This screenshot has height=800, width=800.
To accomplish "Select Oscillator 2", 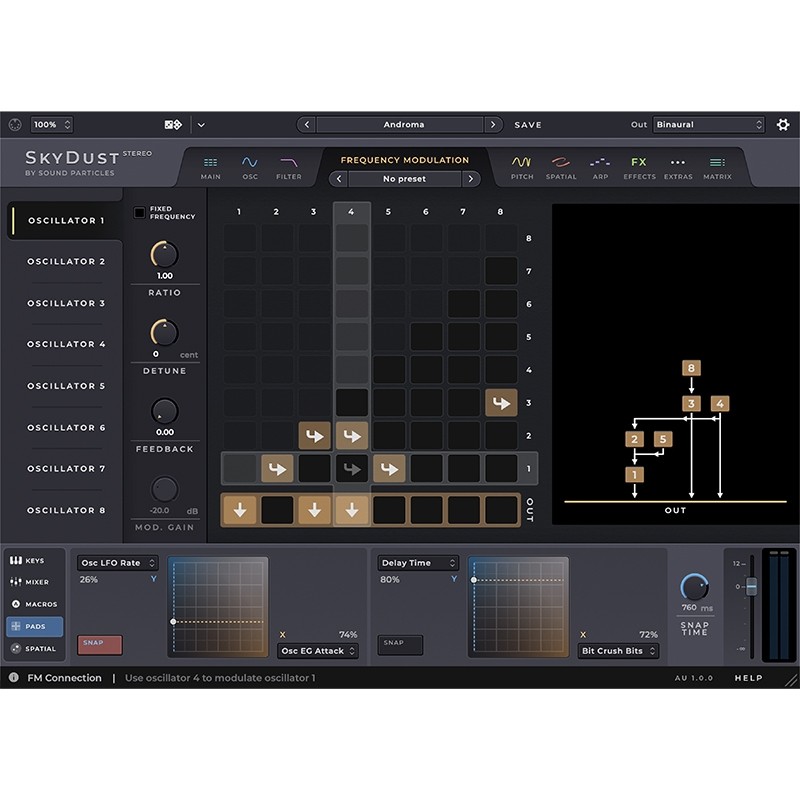I will point(65,261).
